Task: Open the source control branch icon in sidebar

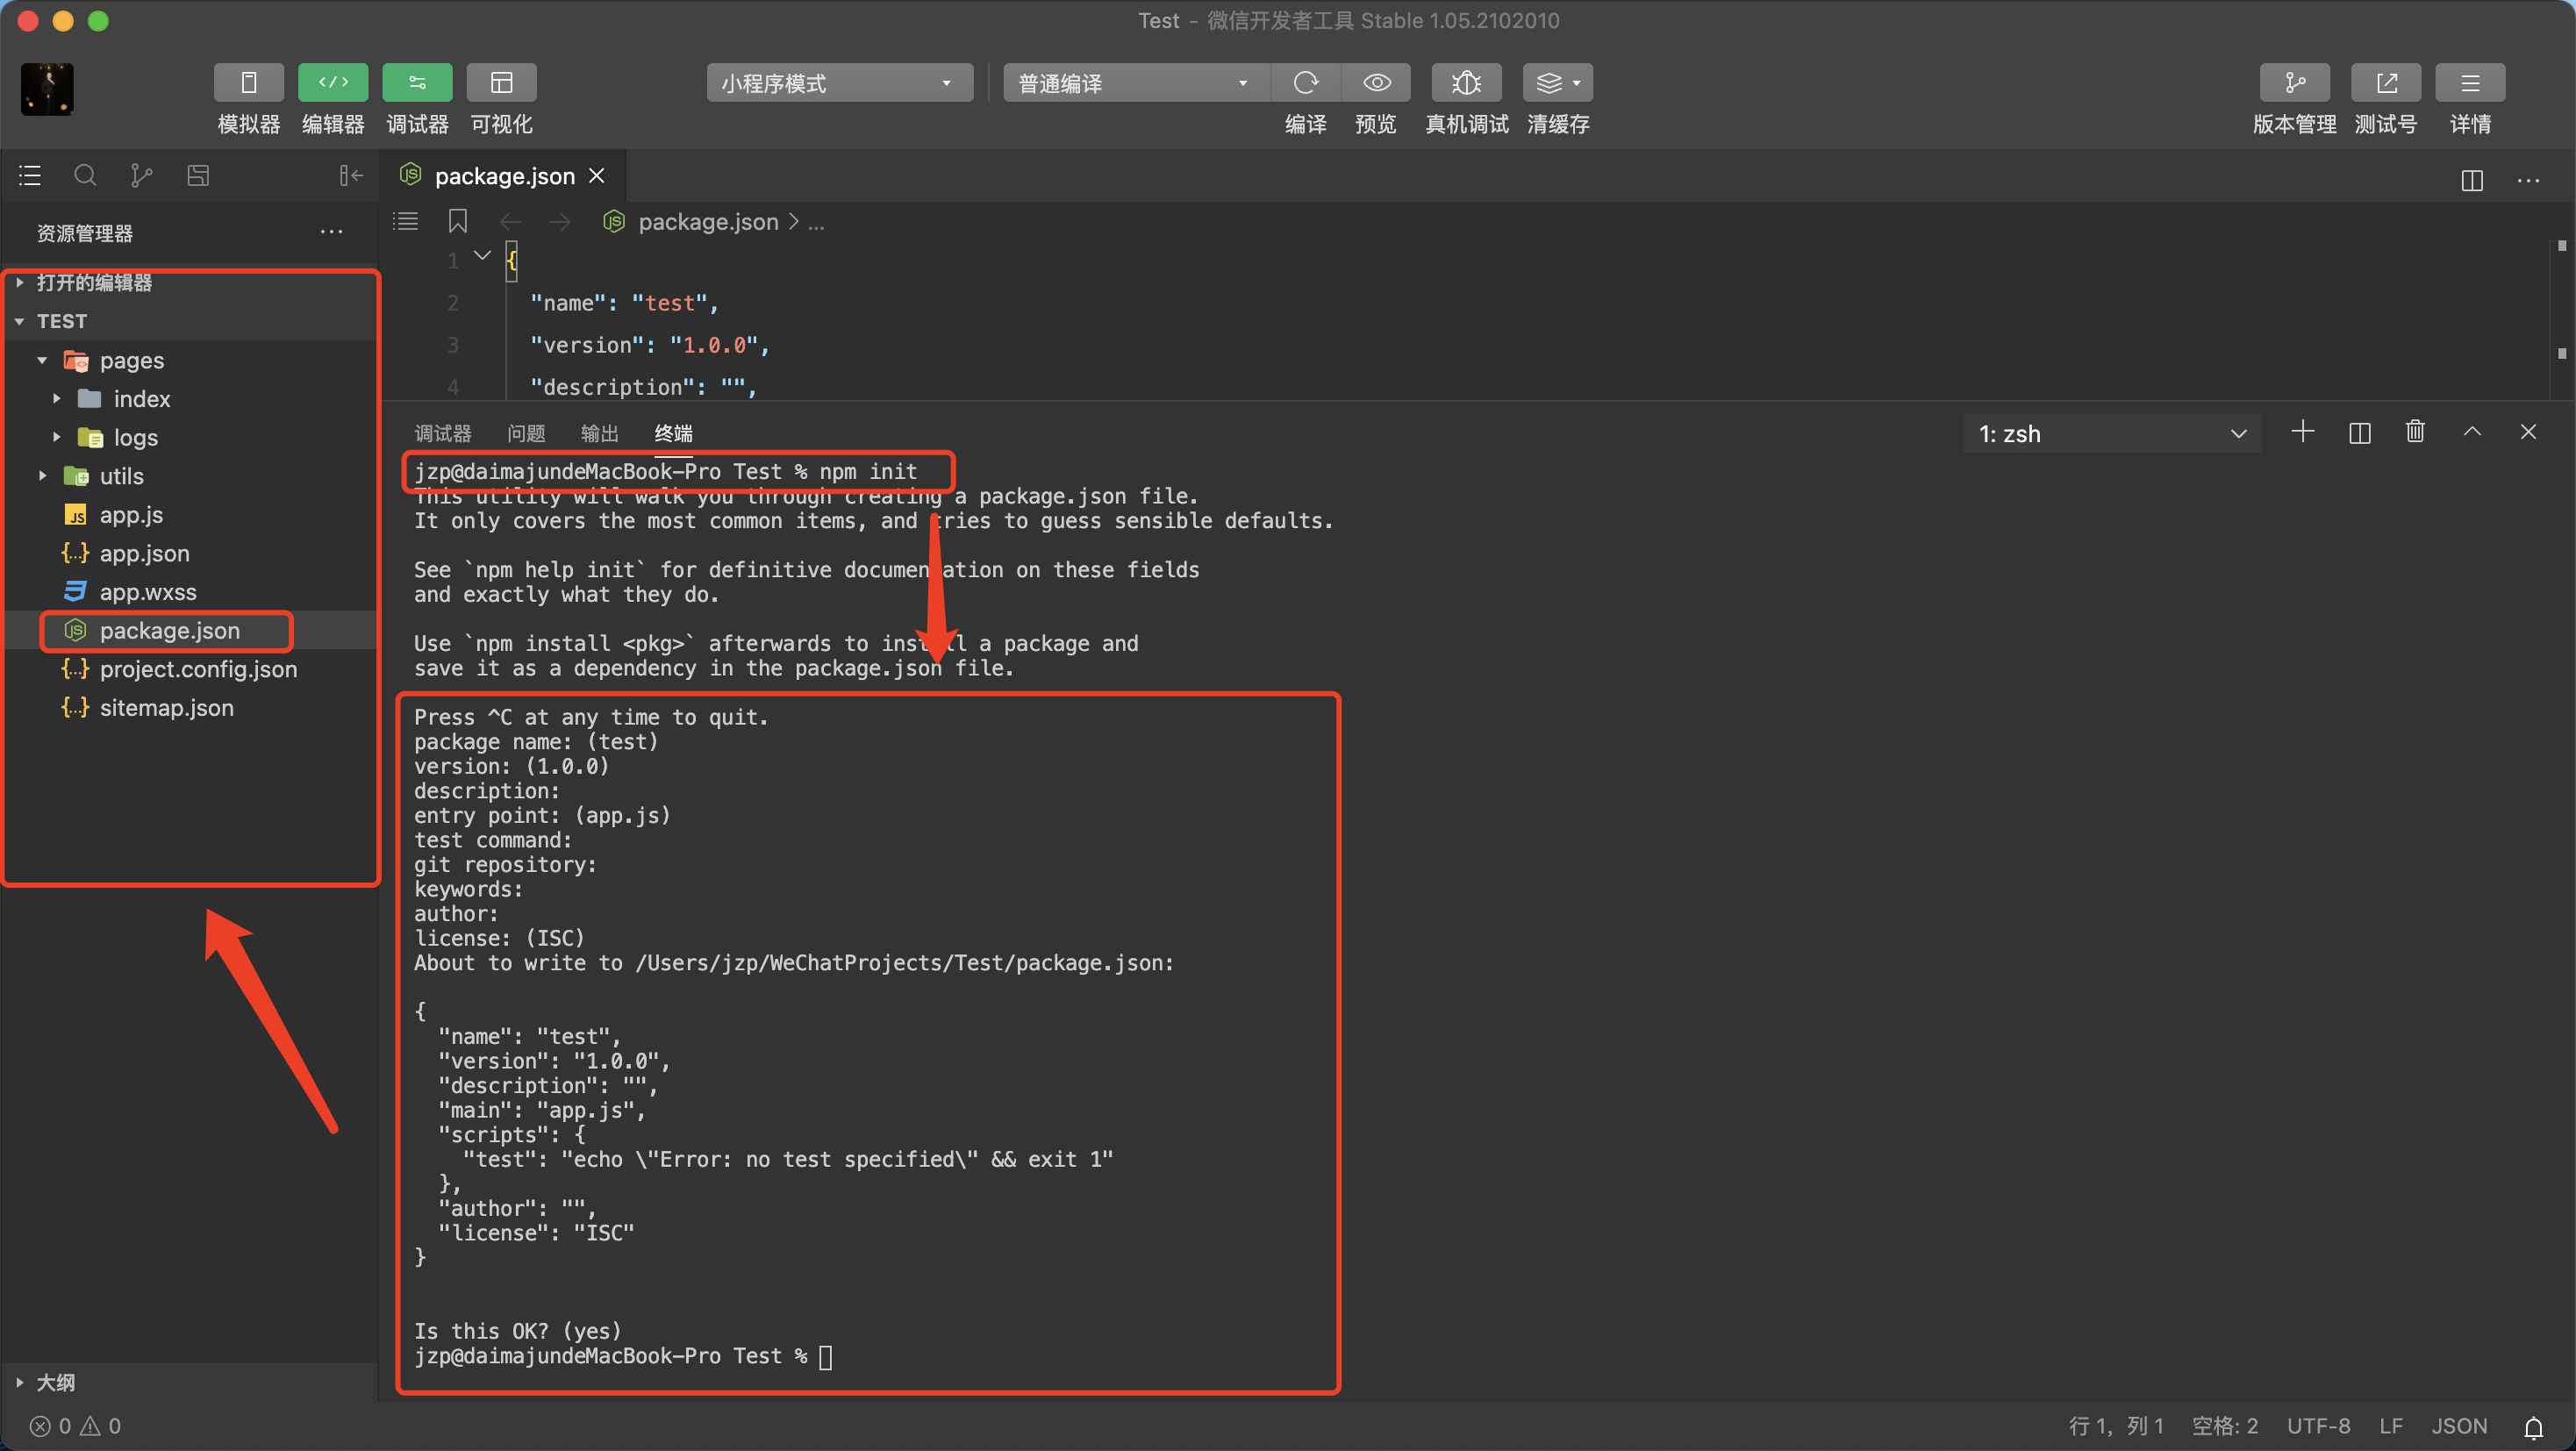Action: (x=141, y=176)
